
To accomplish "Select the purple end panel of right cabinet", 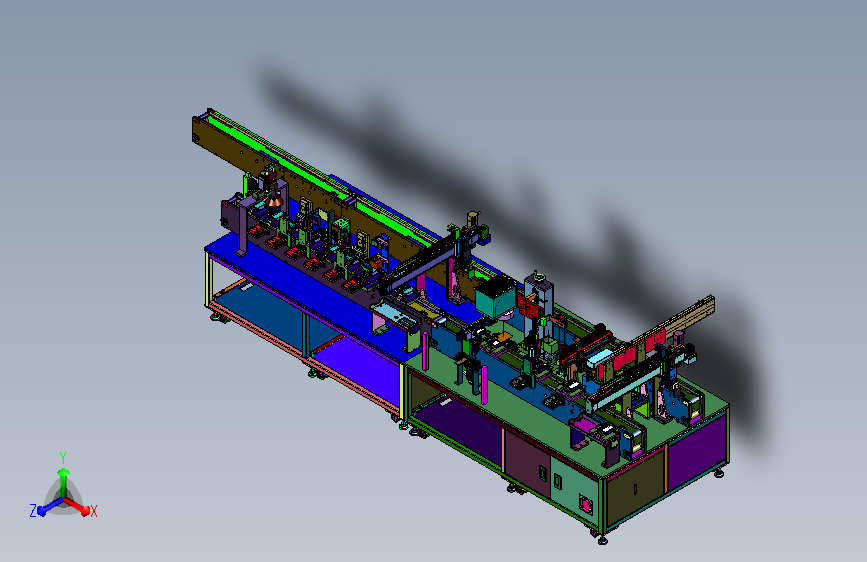I will 697,454.
